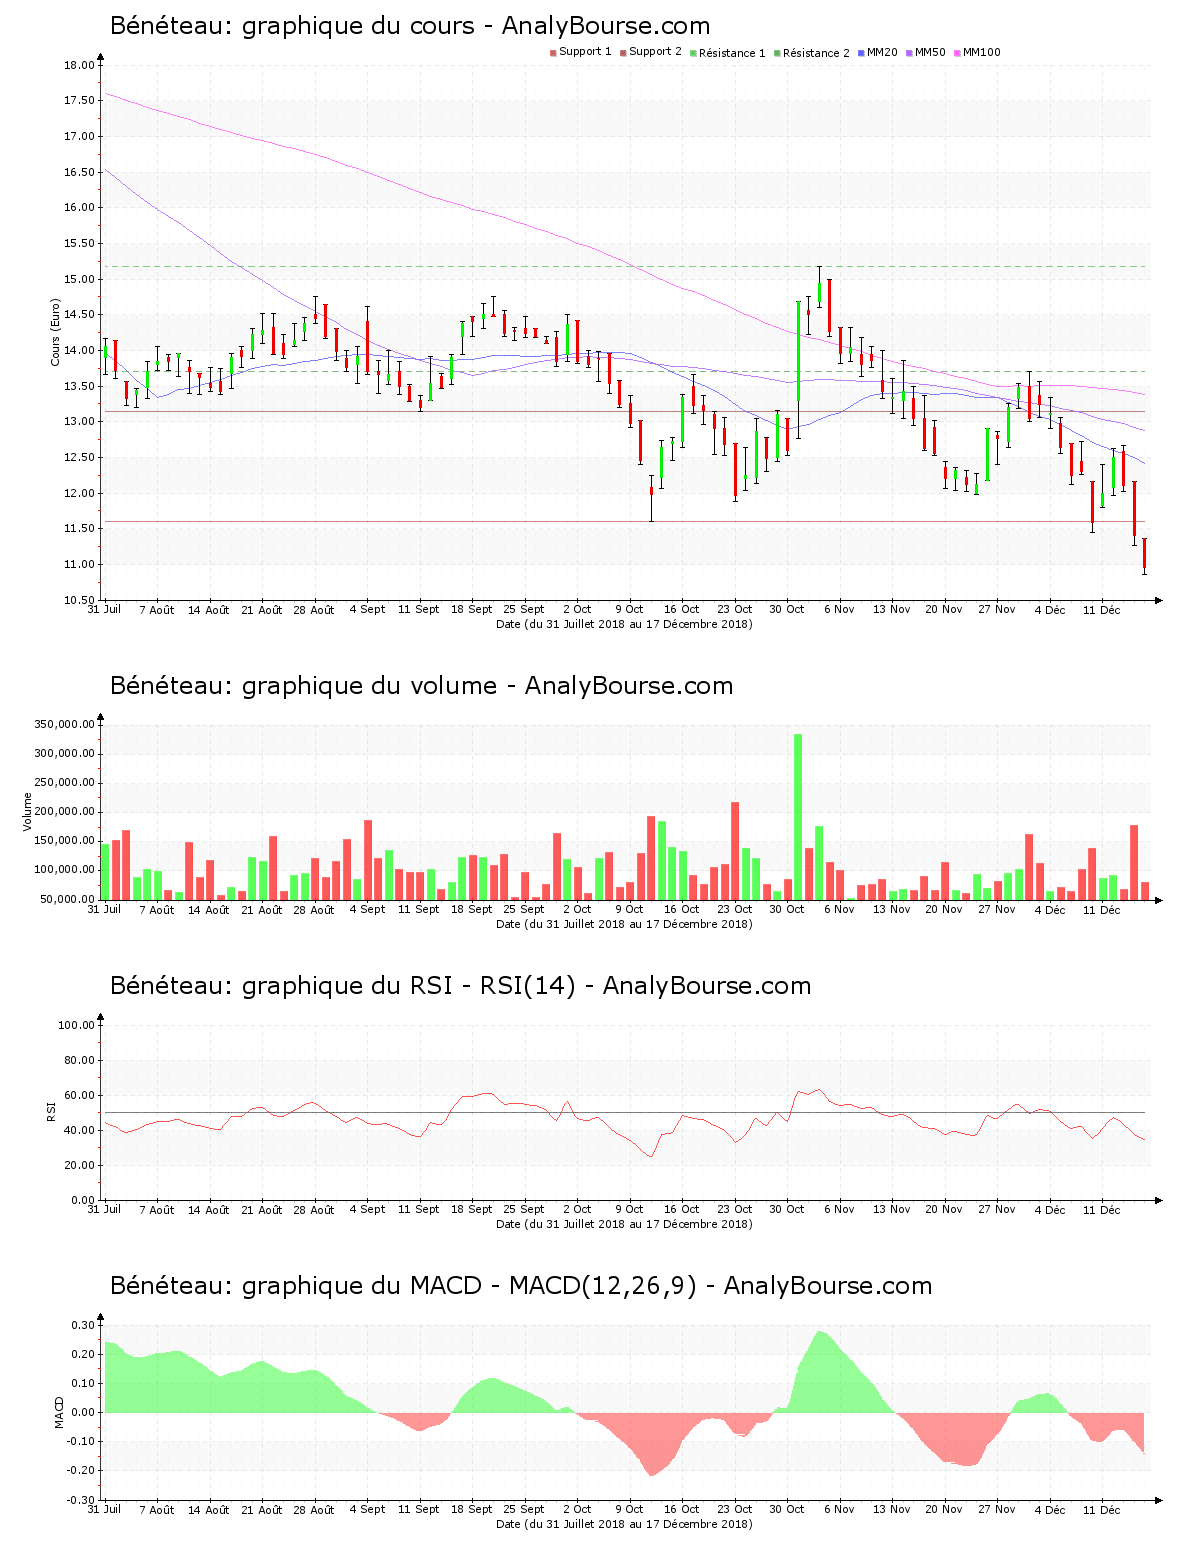The height and width of the screenshot is (1550, 1200).
Task: Select the Support 2 legend label
Action: click(655, 52)
